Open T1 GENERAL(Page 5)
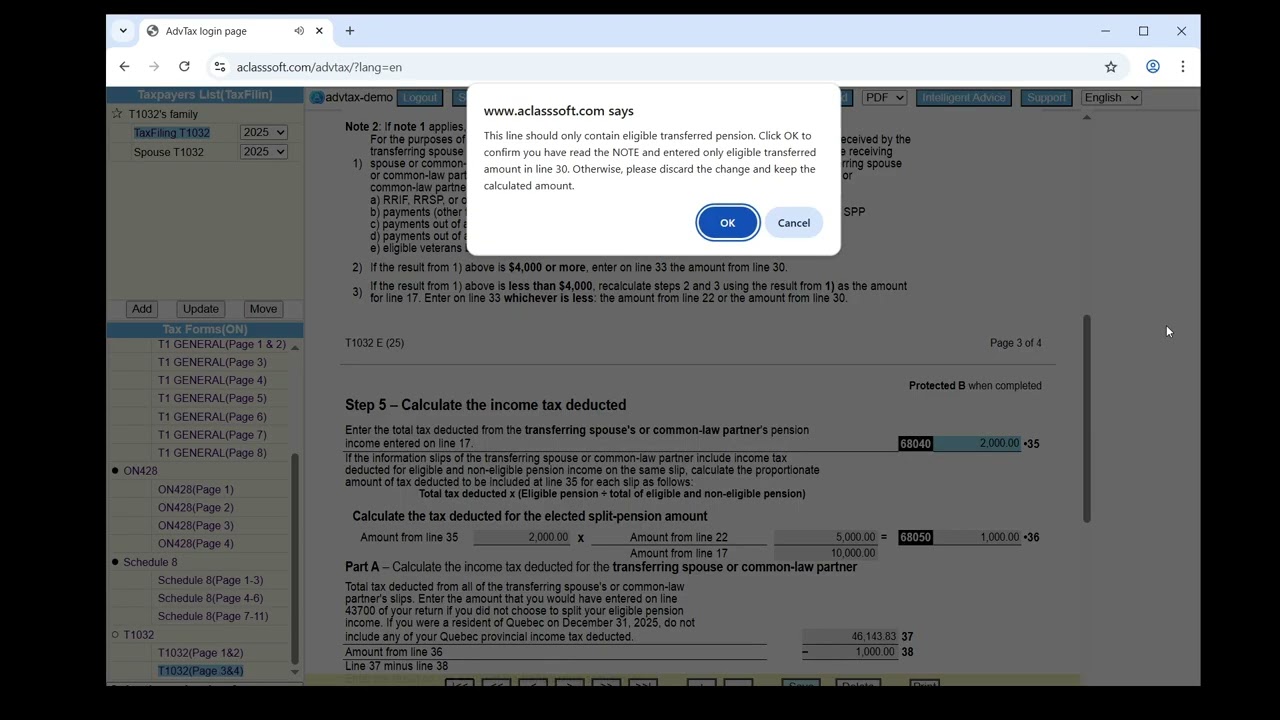 pyautogui.click(x=212, y=398)
